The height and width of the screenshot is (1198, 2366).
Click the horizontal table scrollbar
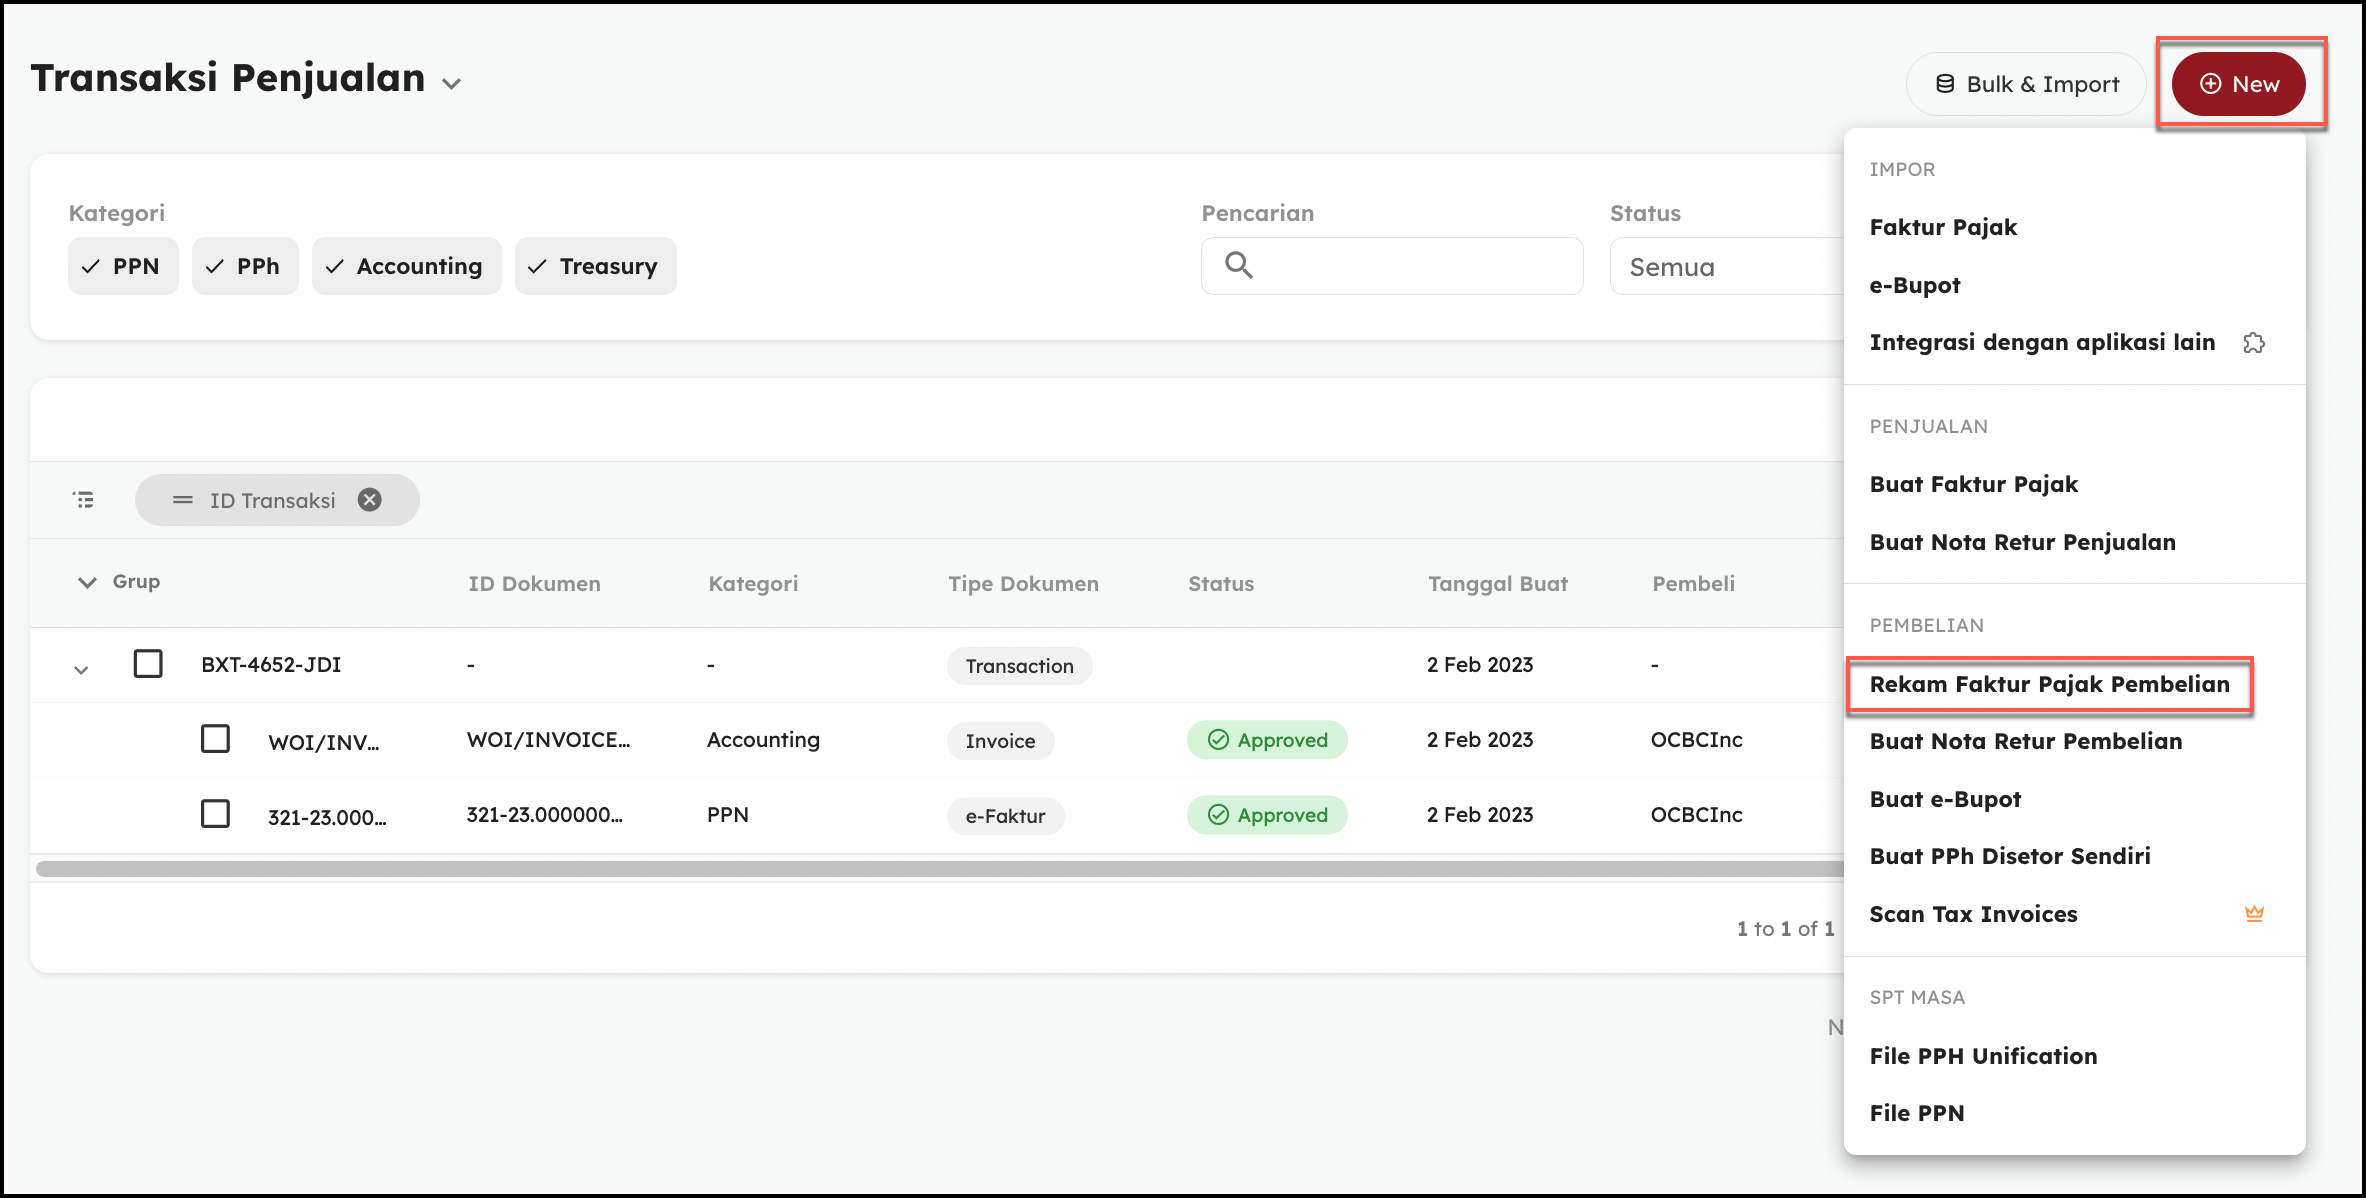coord(938,868)
